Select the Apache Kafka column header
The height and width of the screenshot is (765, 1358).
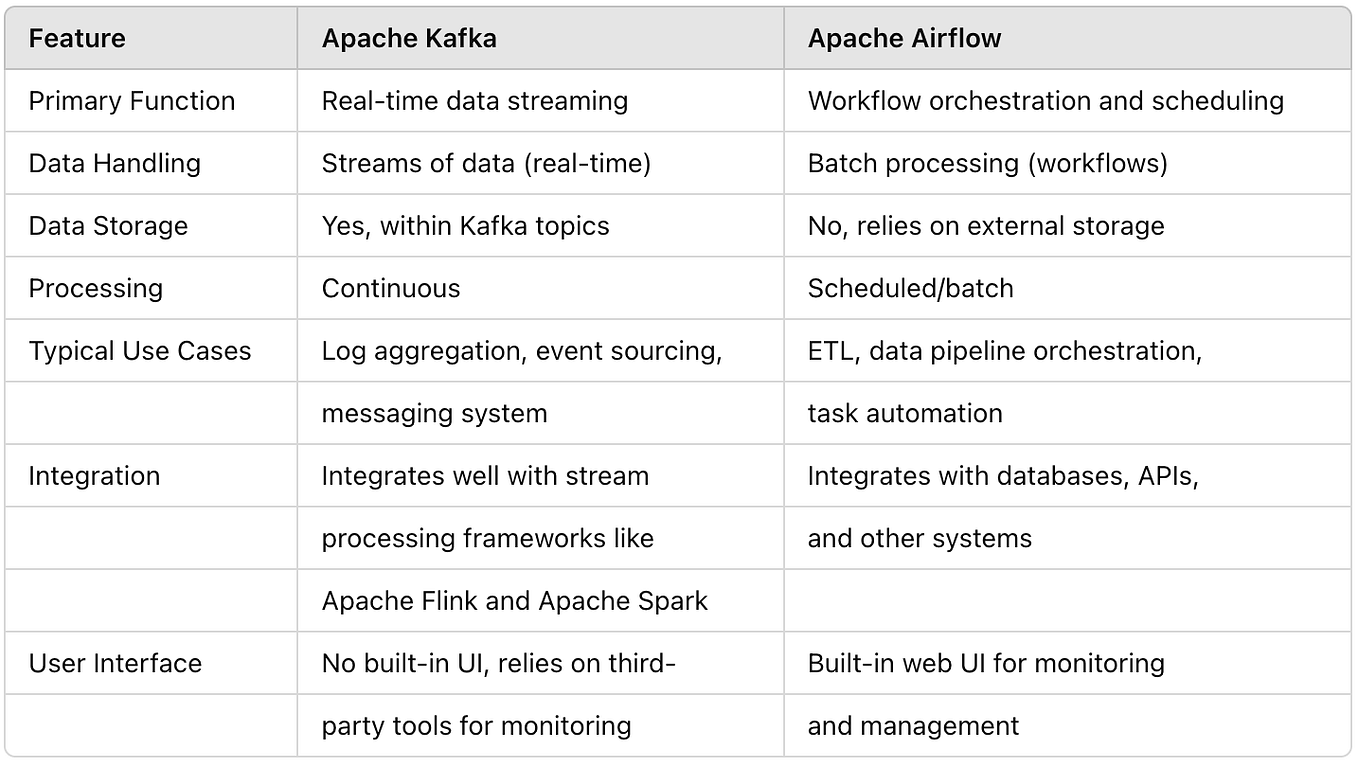coord(408,38)
